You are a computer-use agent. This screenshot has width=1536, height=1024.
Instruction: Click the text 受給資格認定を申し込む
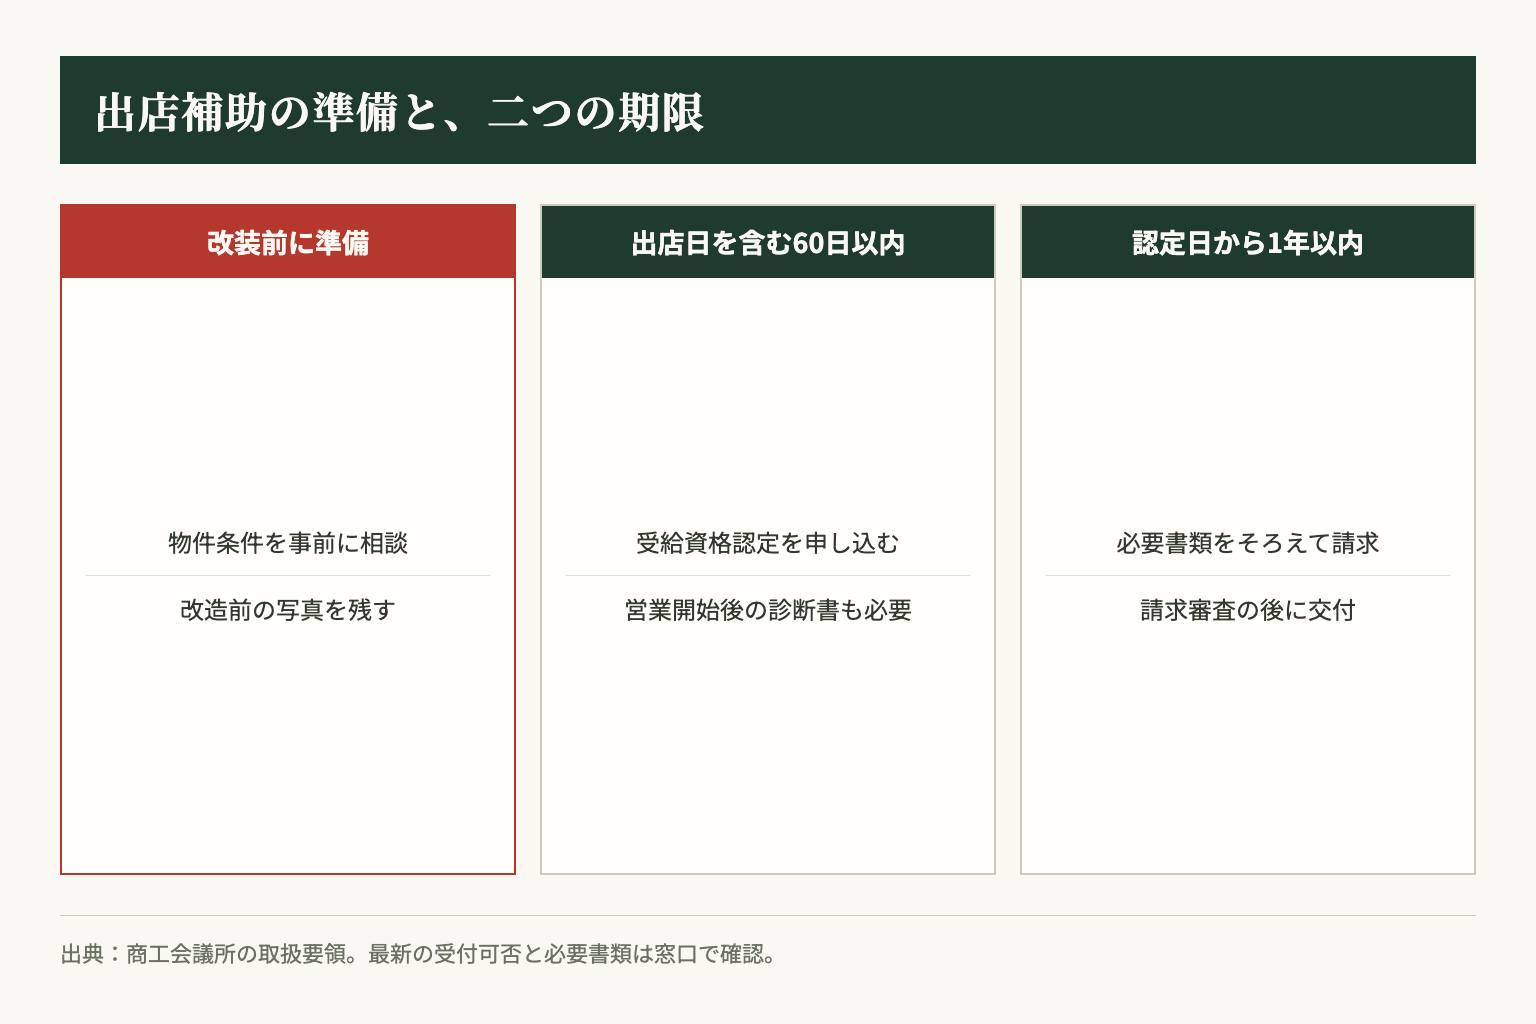(768, 543)
